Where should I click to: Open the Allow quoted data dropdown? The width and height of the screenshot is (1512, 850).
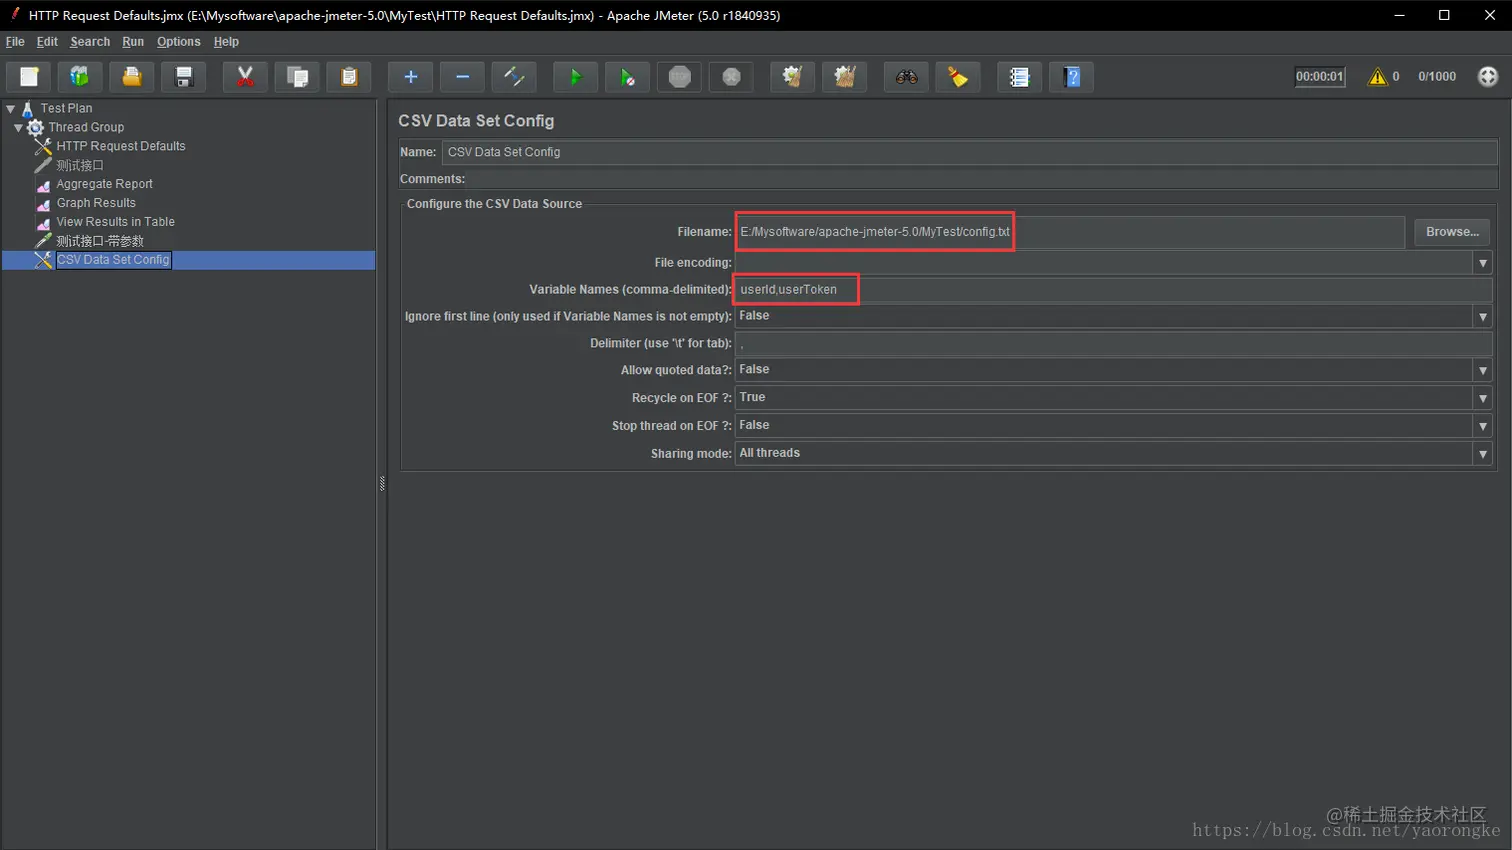click(1482, 371)
